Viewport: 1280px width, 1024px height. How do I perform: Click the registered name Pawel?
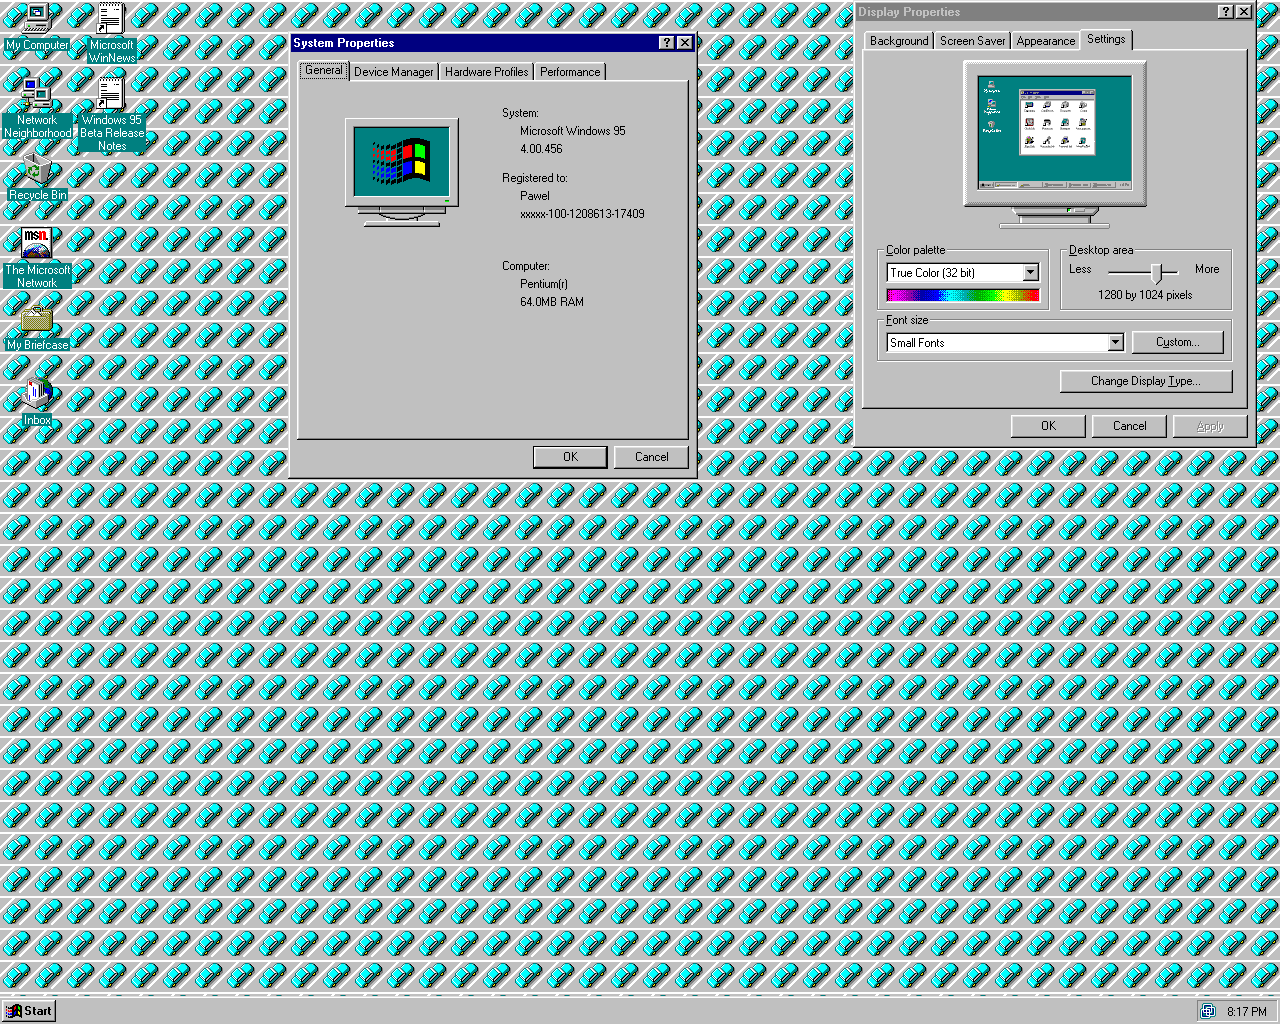coord(535,196)
